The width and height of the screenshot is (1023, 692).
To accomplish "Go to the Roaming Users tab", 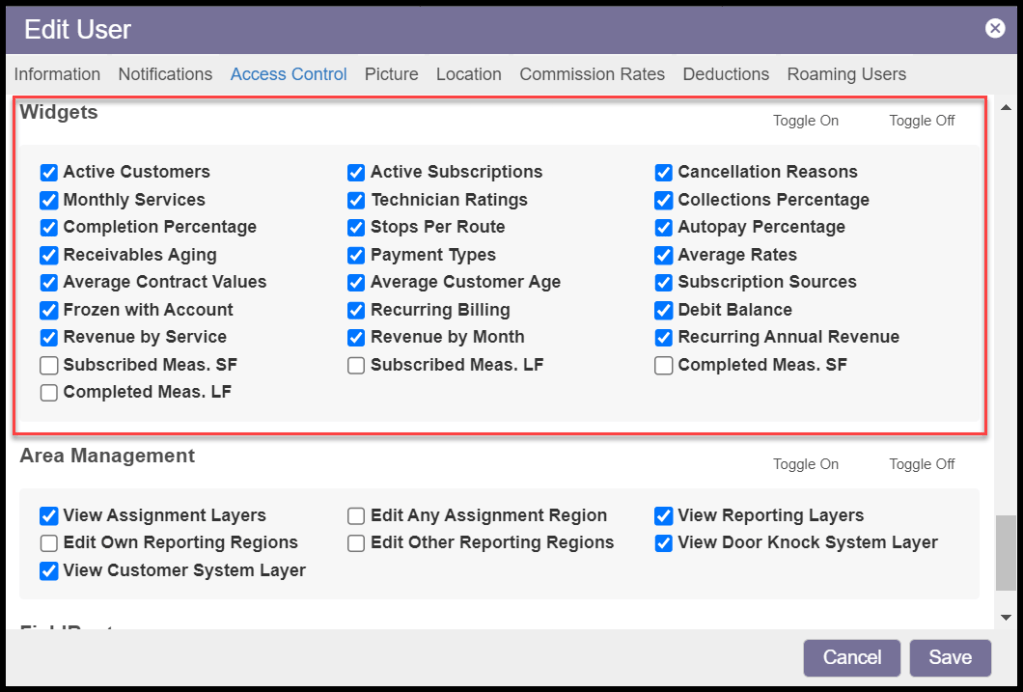I will click(846, 74).
